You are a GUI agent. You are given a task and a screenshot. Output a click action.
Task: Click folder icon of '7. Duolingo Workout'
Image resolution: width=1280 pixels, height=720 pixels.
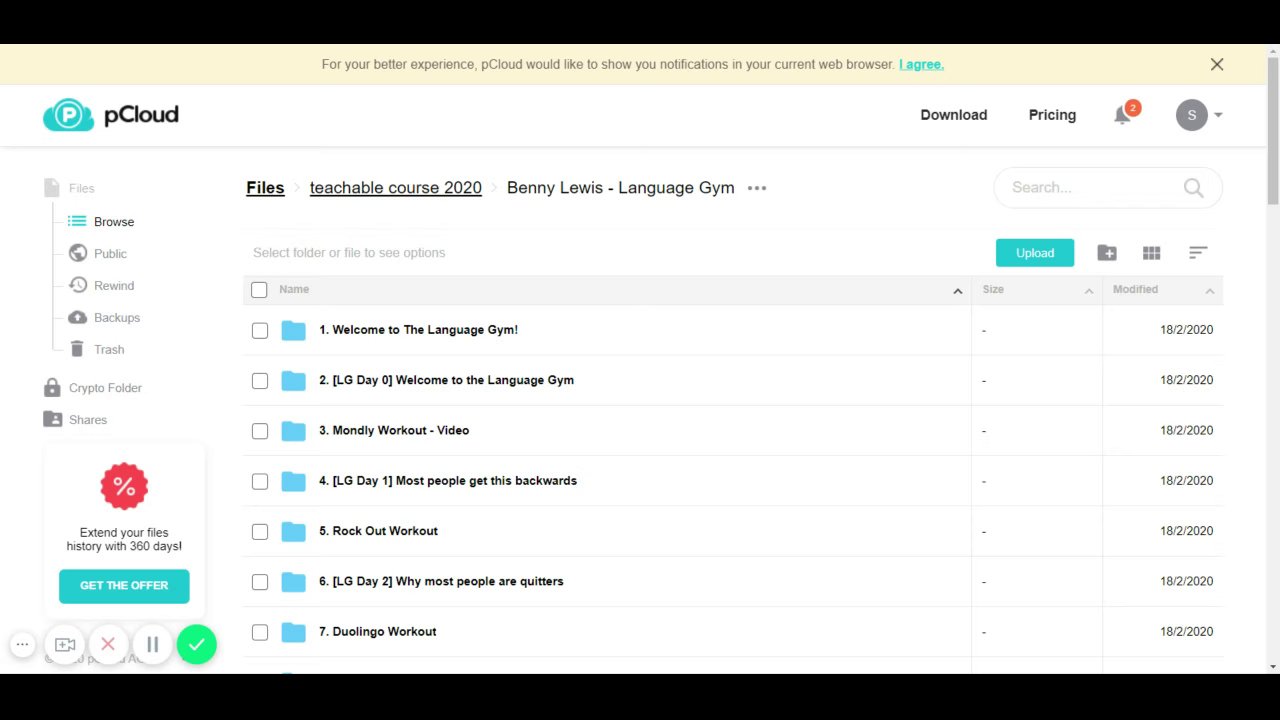coord(293,632)
